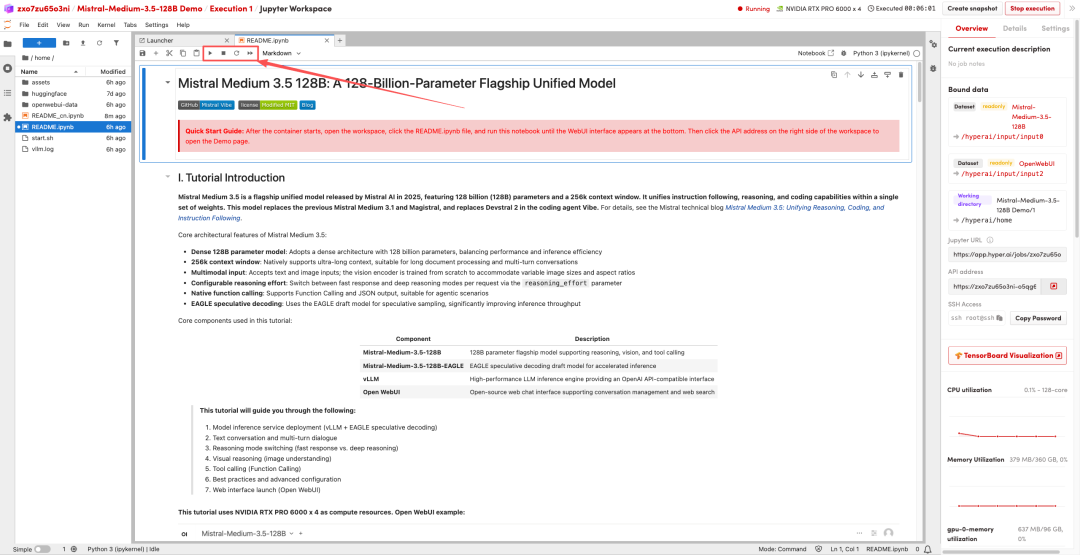Click the Create snapshot button
The image size is (1080, 555).
[x=972, y=8]
